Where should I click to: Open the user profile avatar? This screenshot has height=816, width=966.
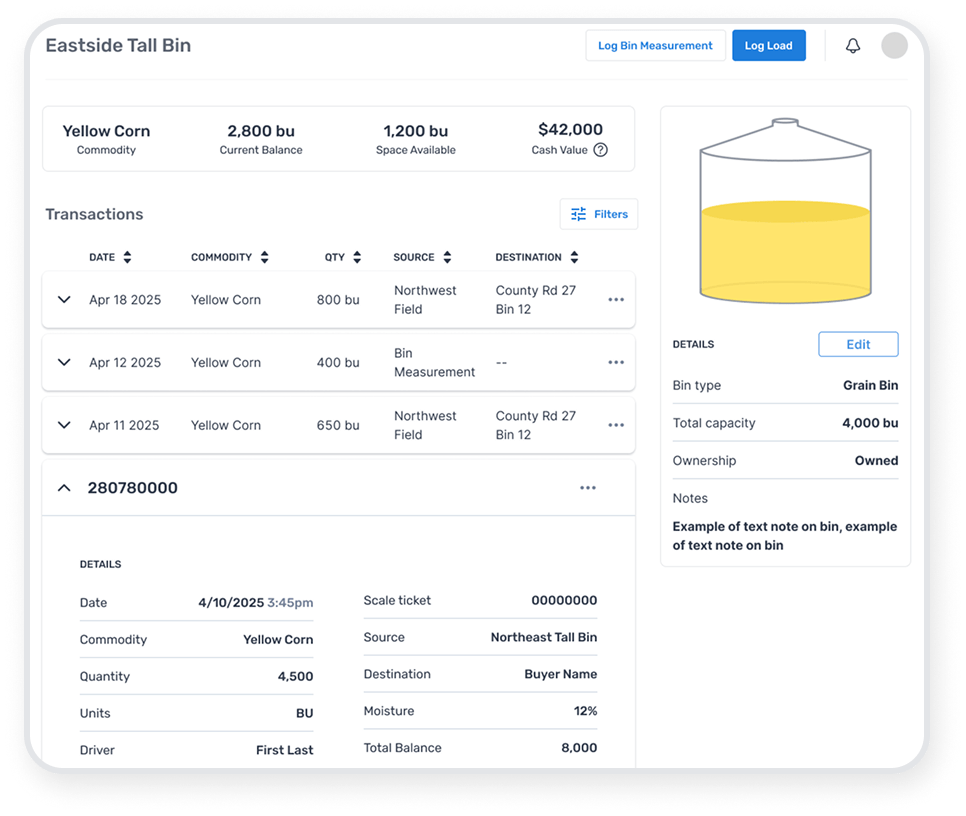894,46
